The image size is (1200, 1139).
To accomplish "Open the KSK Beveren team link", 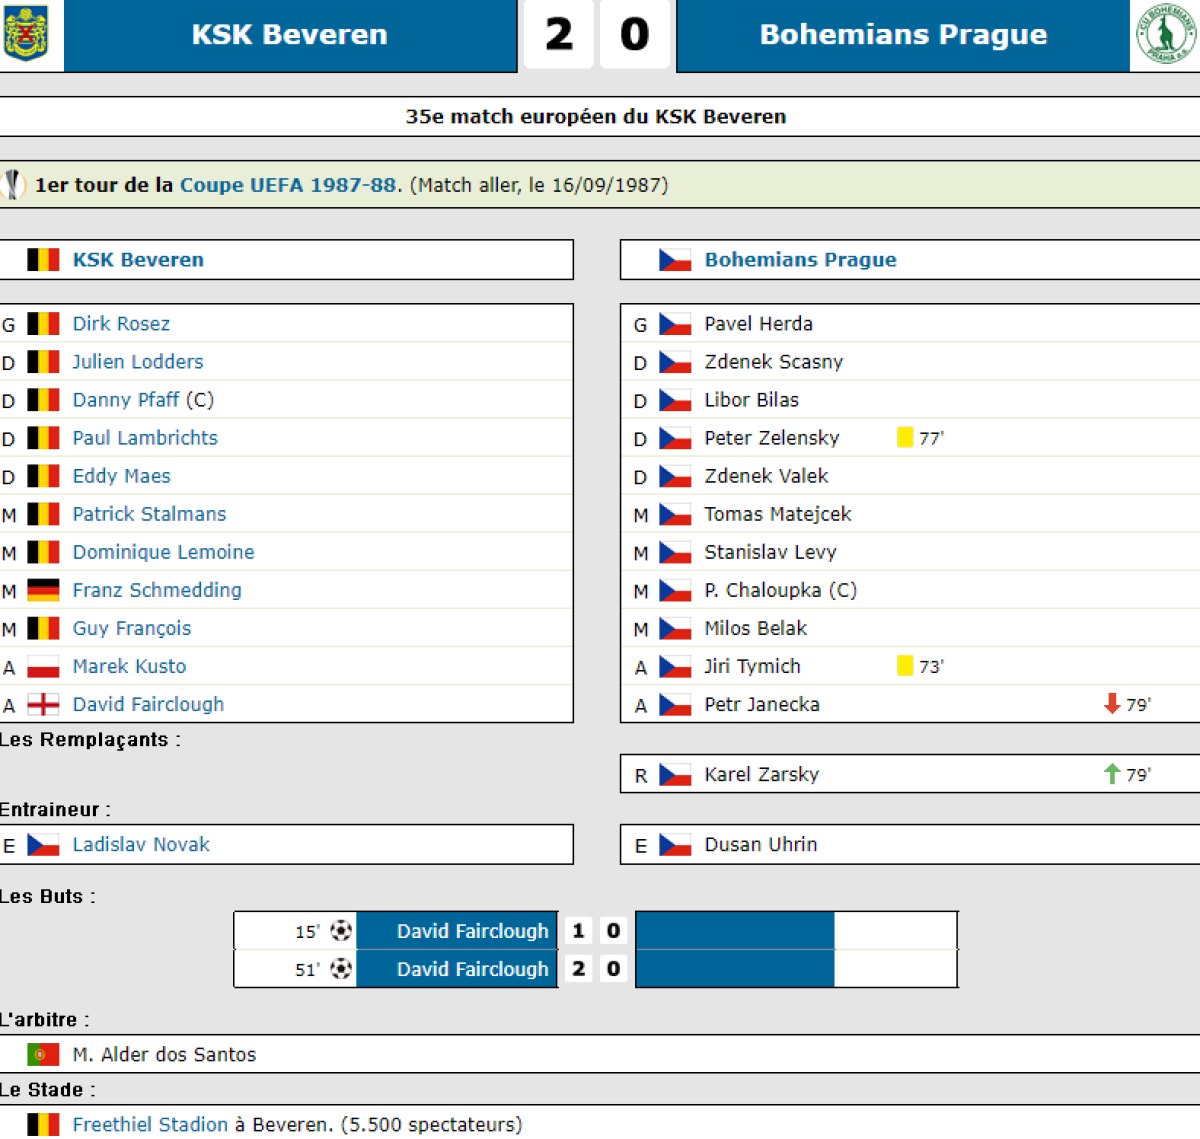I will (138, 260).
